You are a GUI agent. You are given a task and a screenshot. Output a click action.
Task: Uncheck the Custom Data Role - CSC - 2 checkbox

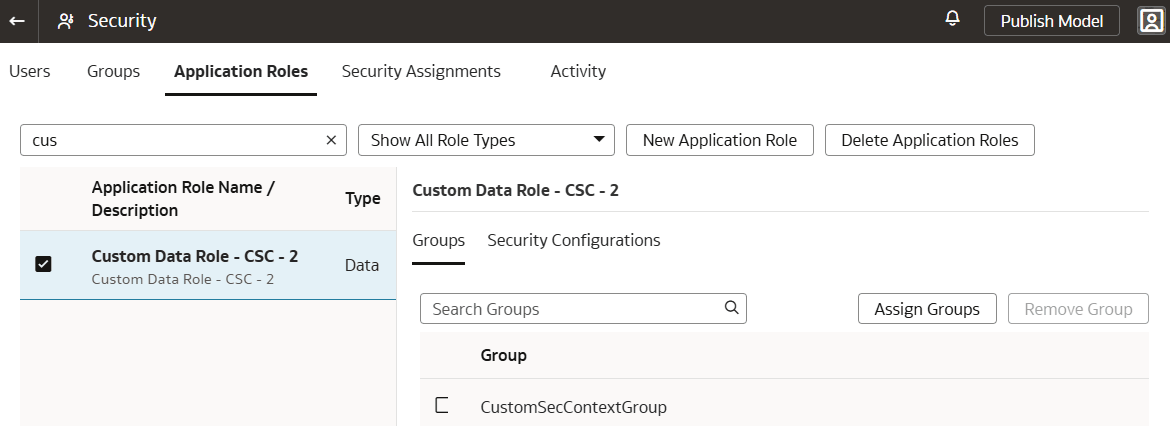point(43,264)
